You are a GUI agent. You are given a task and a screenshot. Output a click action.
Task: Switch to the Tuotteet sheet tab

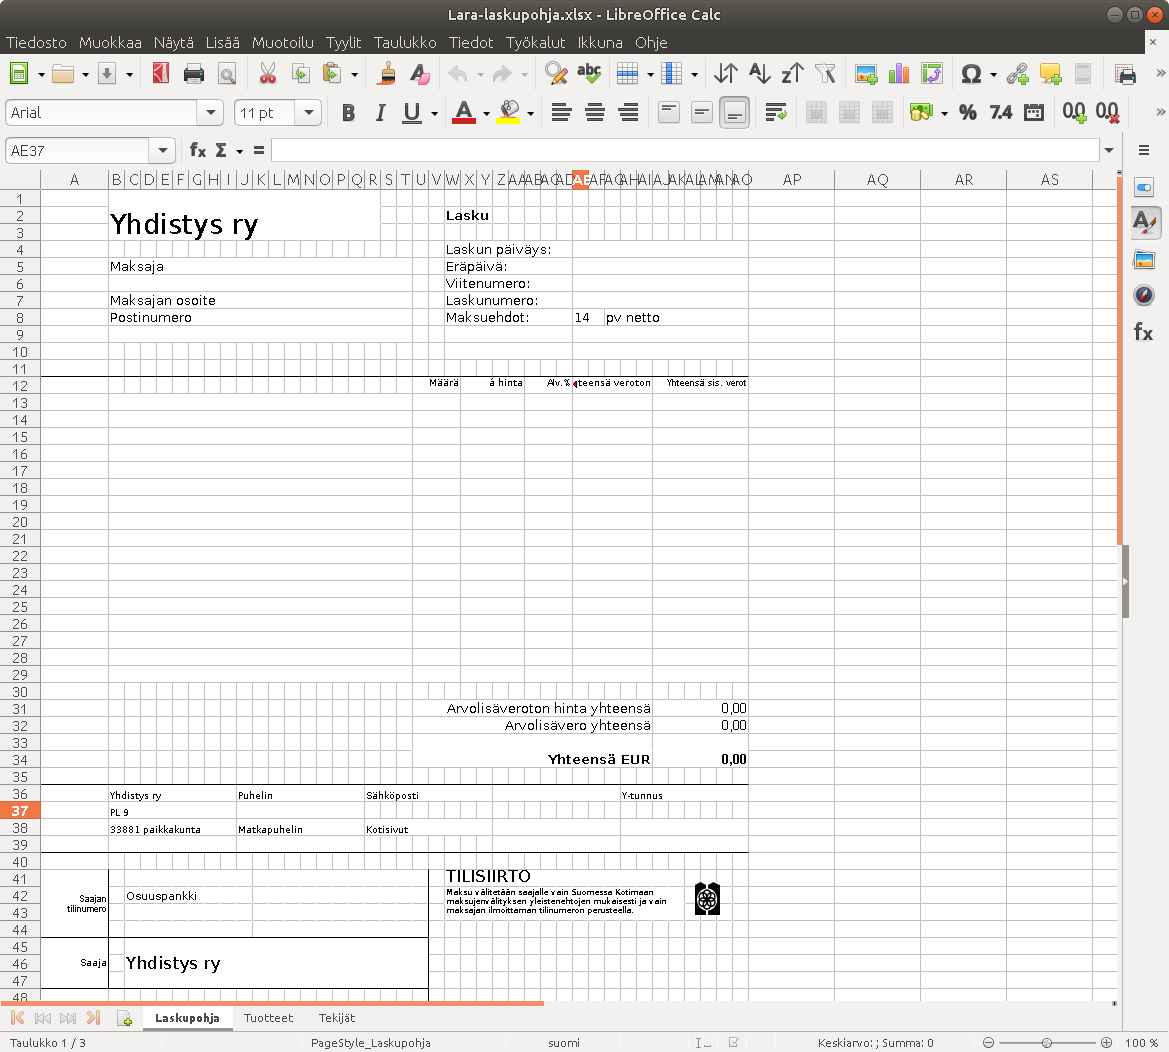268,1018
